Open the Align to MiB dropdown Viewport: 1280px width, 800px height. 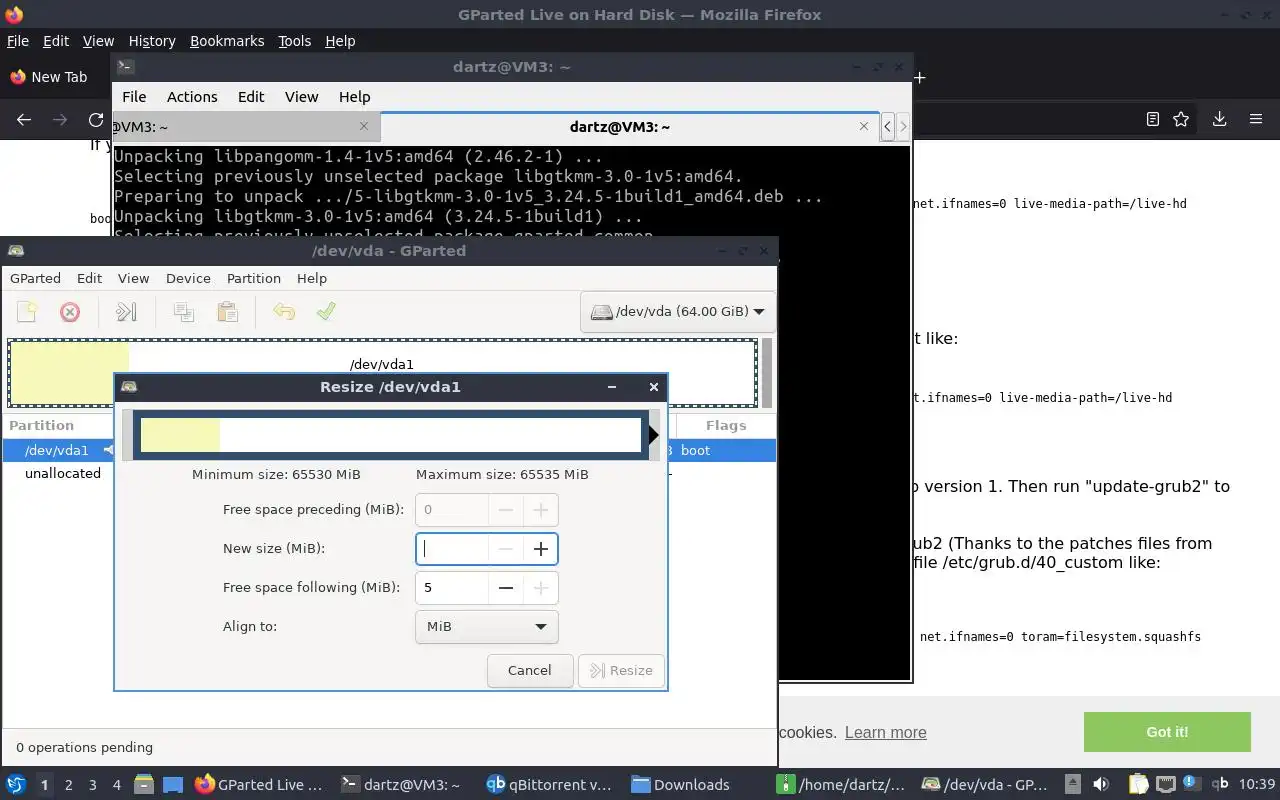(x=486, y=626)
